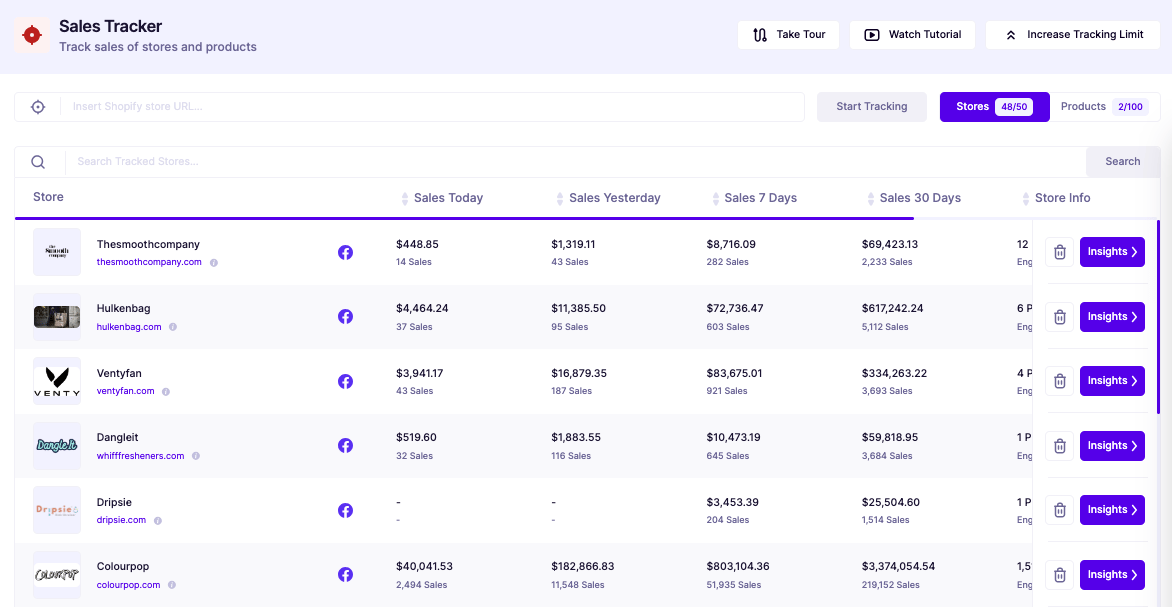The width and height of the screenshot is (1172, 607).
Task: Click the Start Tracking button
Action: point(872,107)
